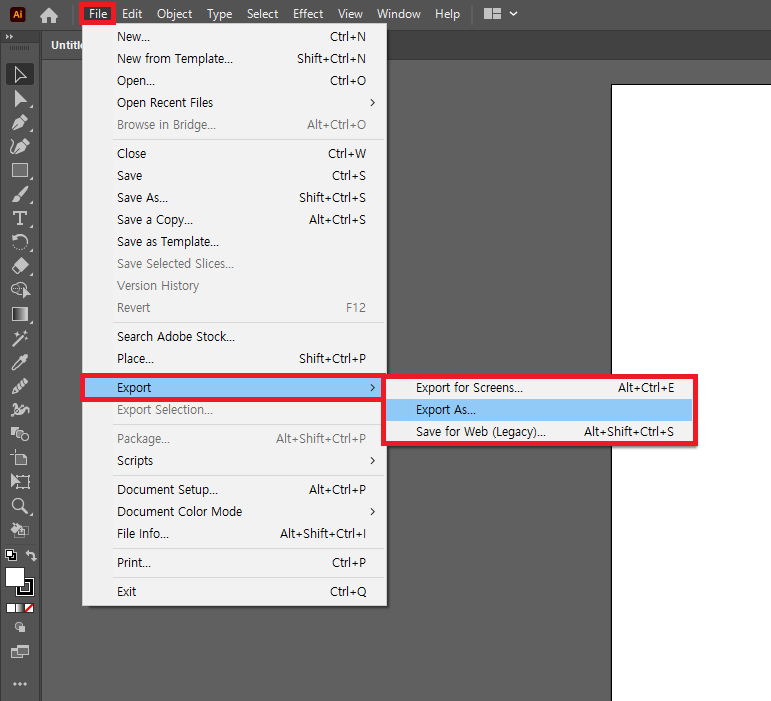771x701 pixels.
Task: Expand the toolbar double arrows
Action: tap(9, 37)
